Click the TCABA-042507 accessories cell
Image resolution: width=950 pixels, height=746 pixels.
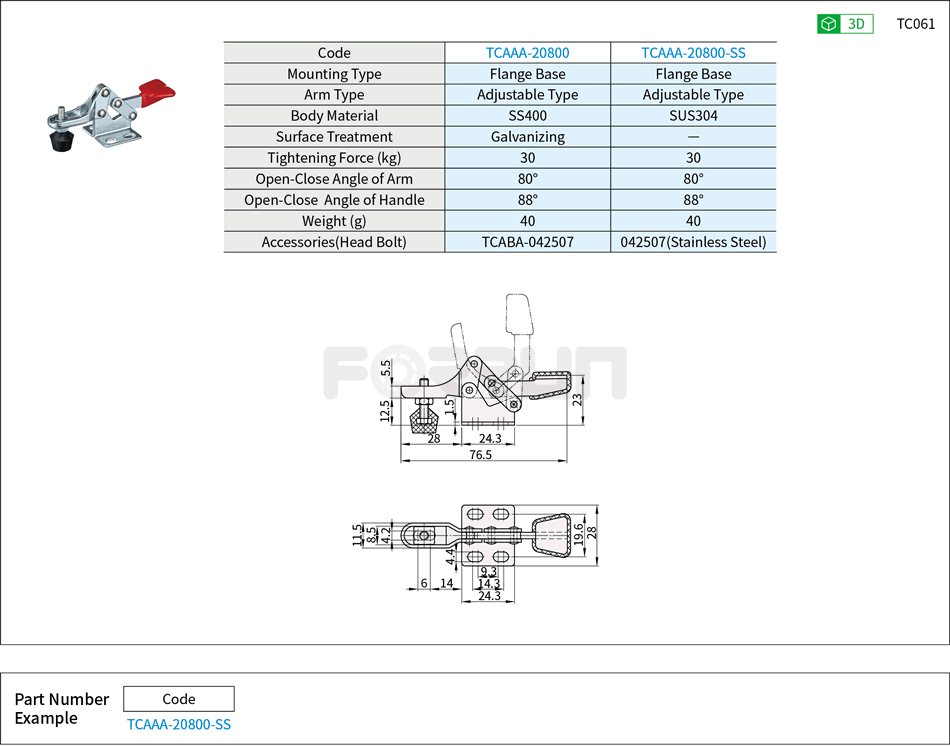coord(527,241)
